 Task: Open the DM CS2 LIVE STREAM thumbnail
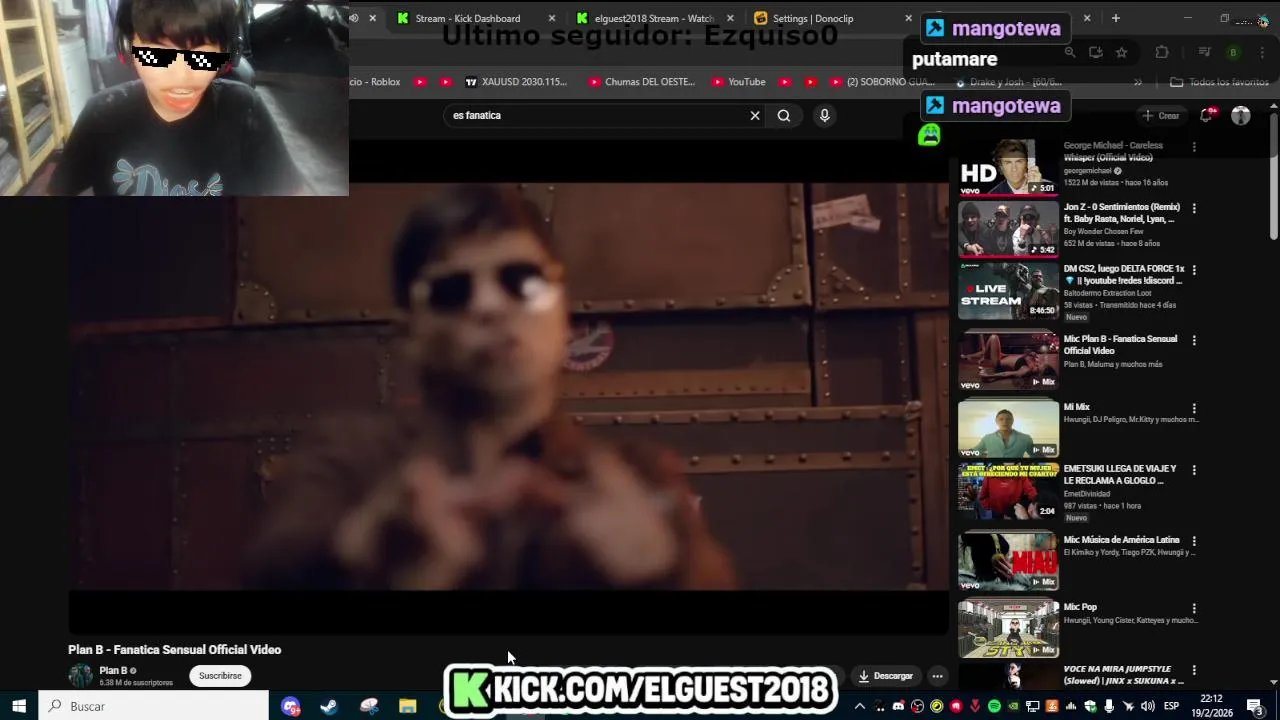(1008, 290)
